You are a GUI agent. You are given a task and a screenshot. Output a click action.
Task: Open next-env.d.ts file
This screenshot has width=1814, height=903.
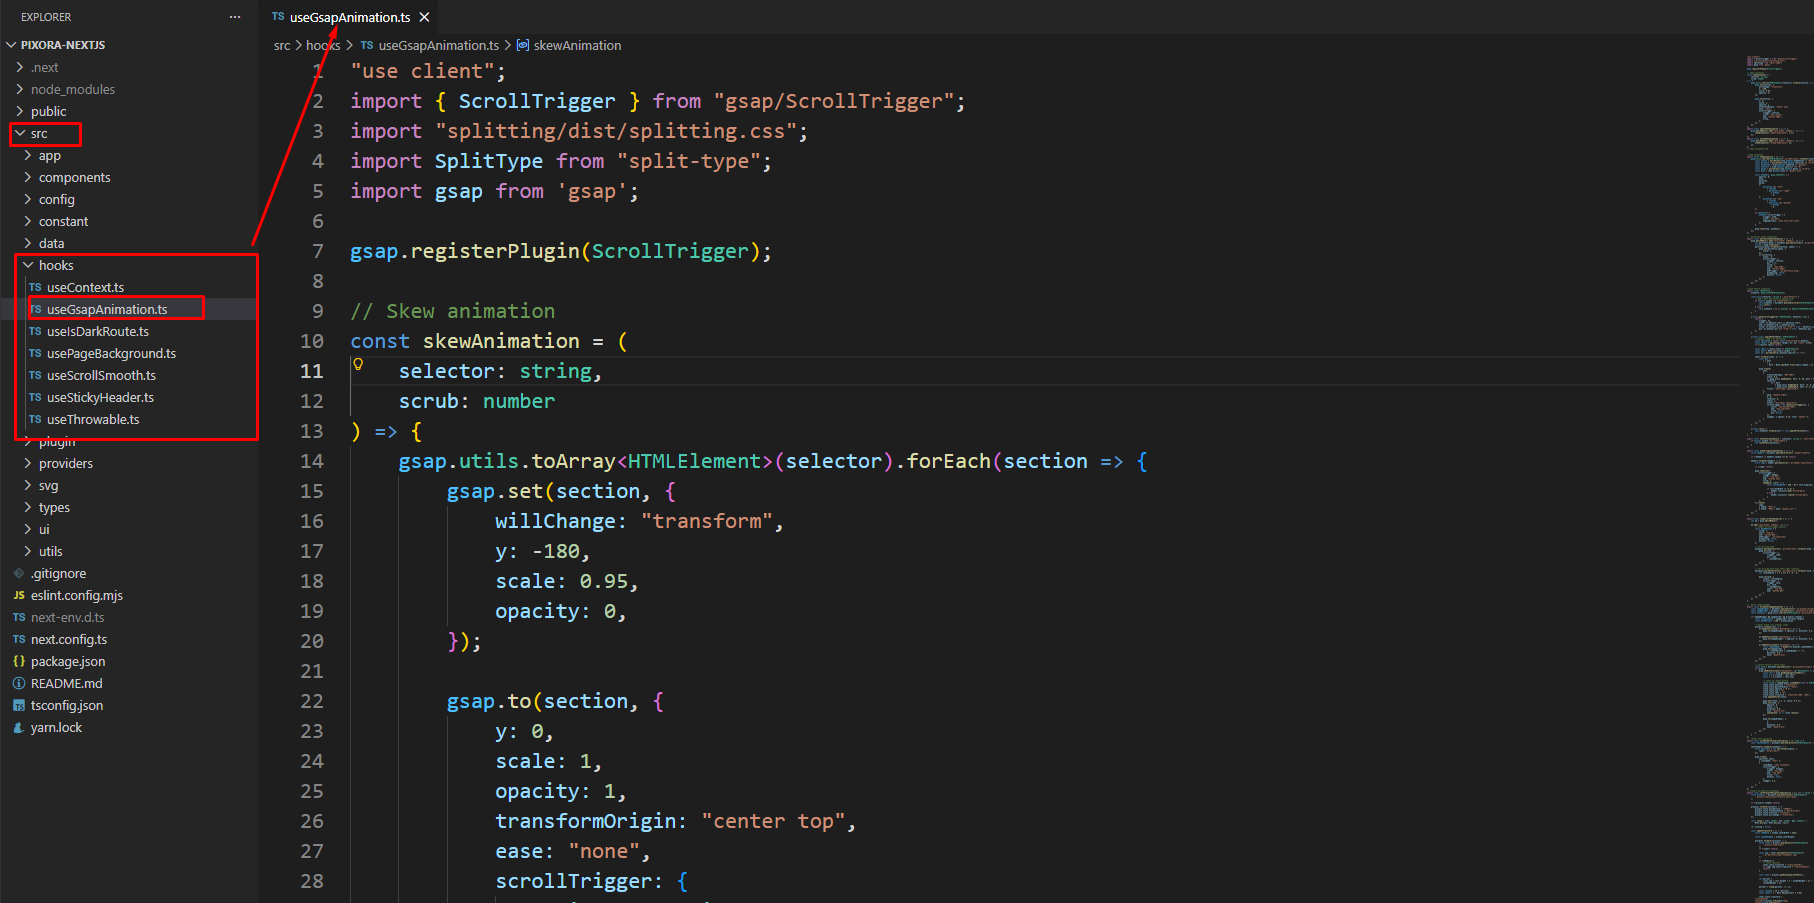tap(67, 617)
